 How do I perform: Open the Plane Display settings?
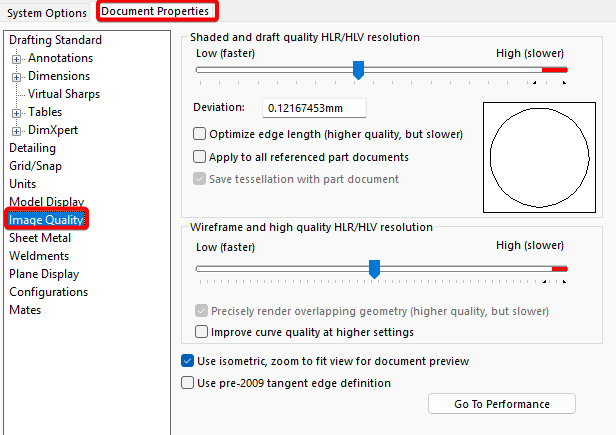tap(44, 274)
